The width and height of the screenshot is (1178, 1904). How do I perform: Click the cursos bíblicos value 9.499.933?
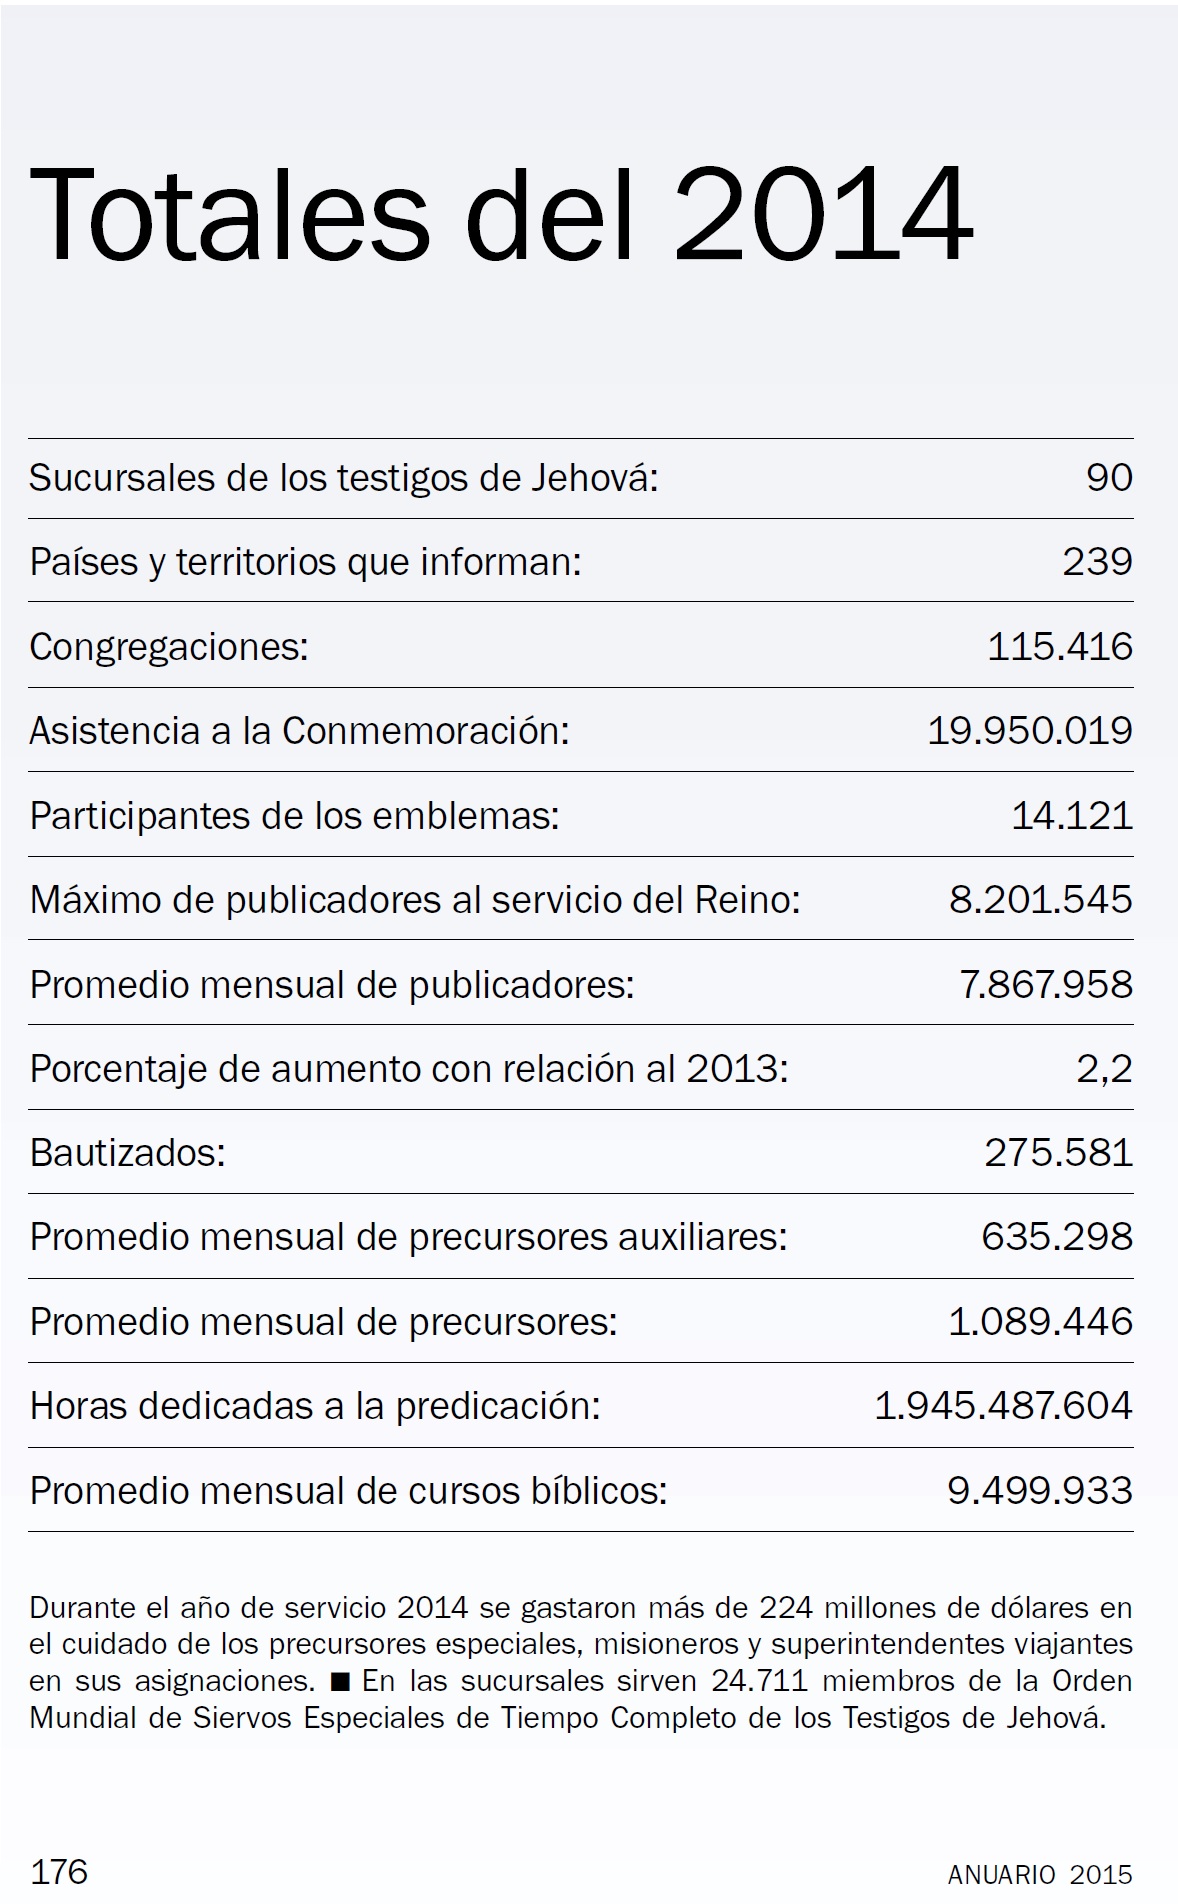click(x=1040, y=1491)
